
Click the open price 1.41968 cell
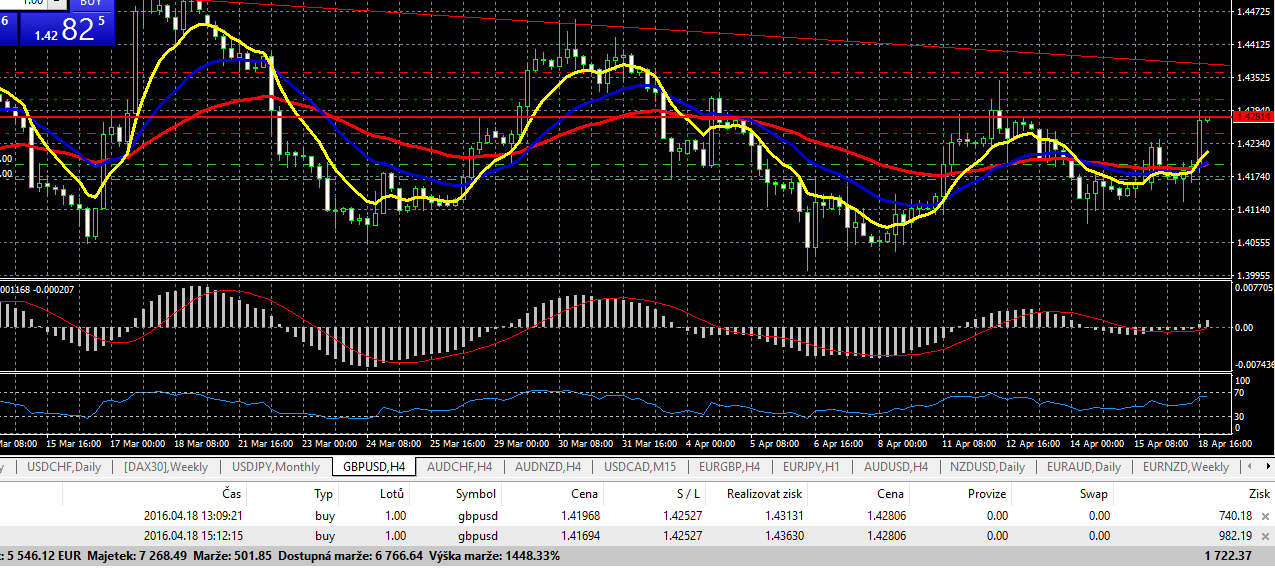coord(579,516)
